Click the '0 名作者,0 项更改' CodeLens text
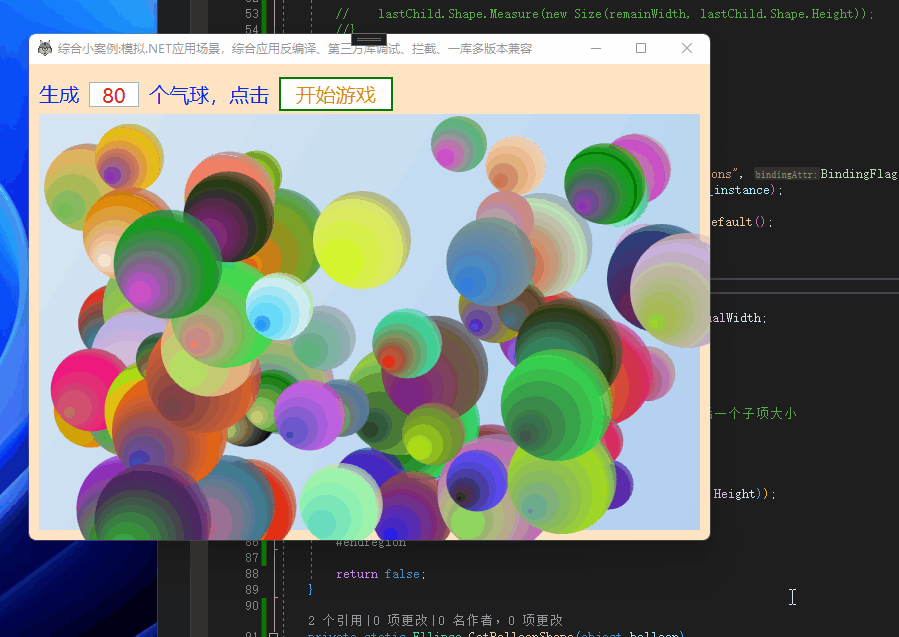 [501, 620]
